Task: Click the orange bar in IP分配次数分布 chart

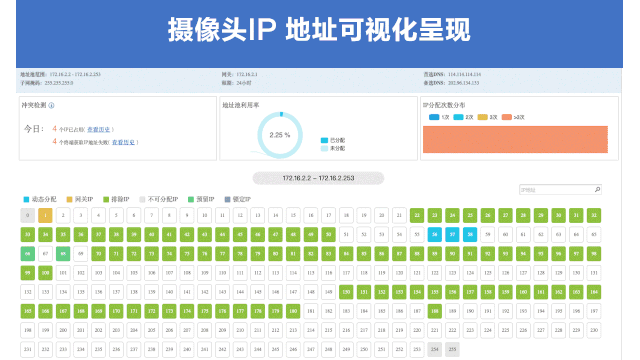Action: coord(515,140)
